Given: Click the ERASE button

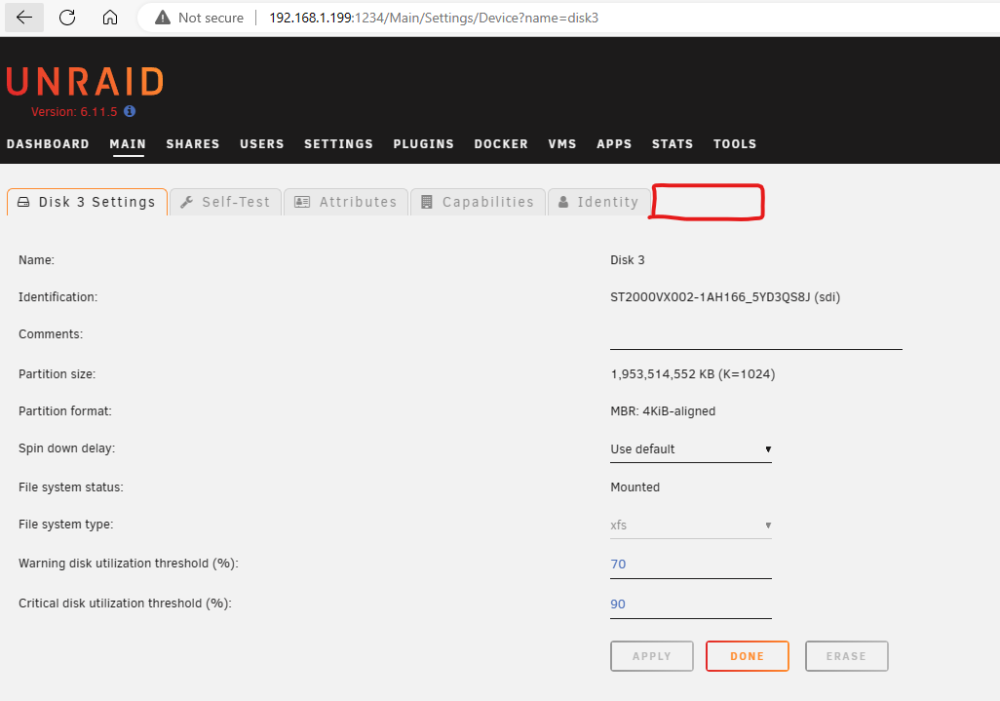Looking at the screenshot, I should click(x=846, y=656).
